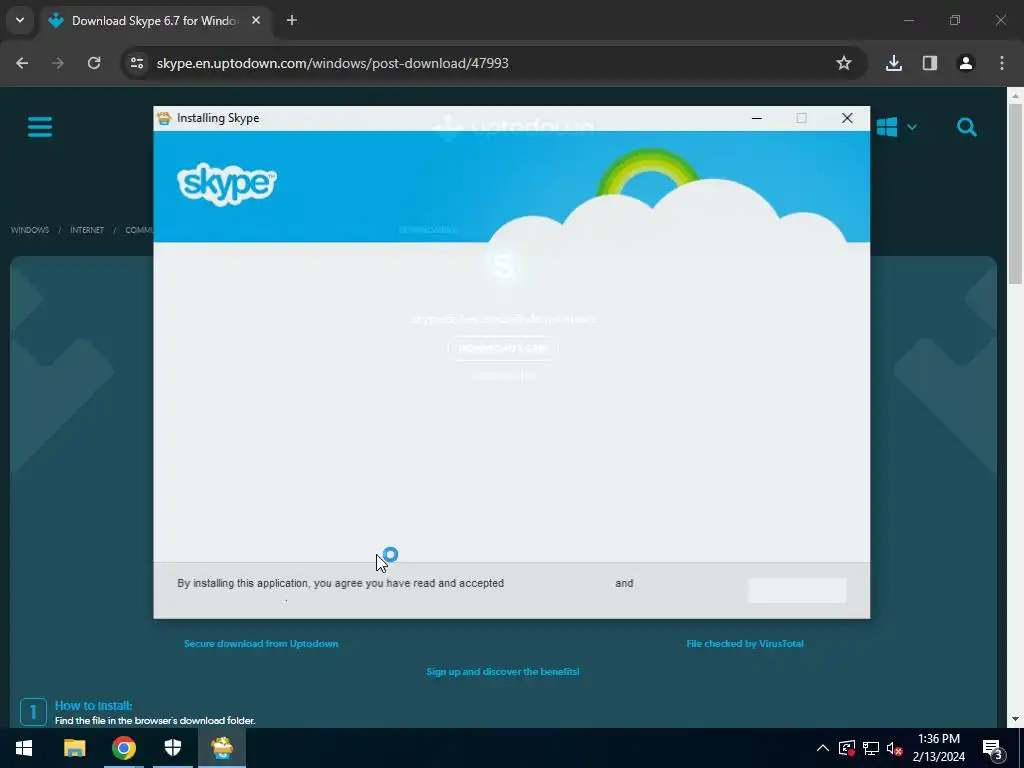Open the Uptodown hamburger menu

(40, 127)
